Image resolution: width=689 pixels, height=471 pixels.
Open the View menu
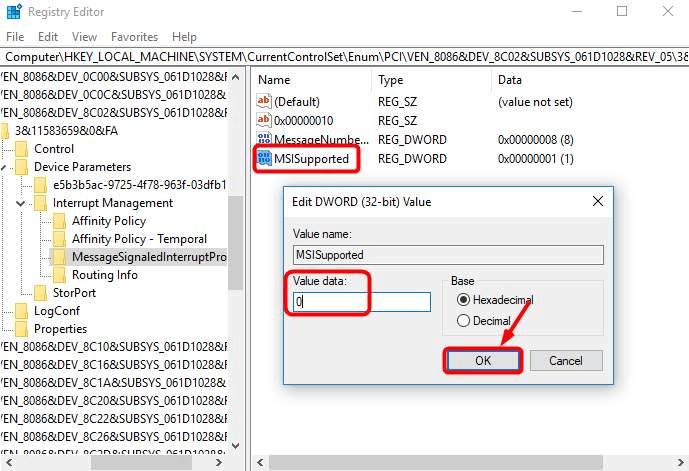[83, 37]
